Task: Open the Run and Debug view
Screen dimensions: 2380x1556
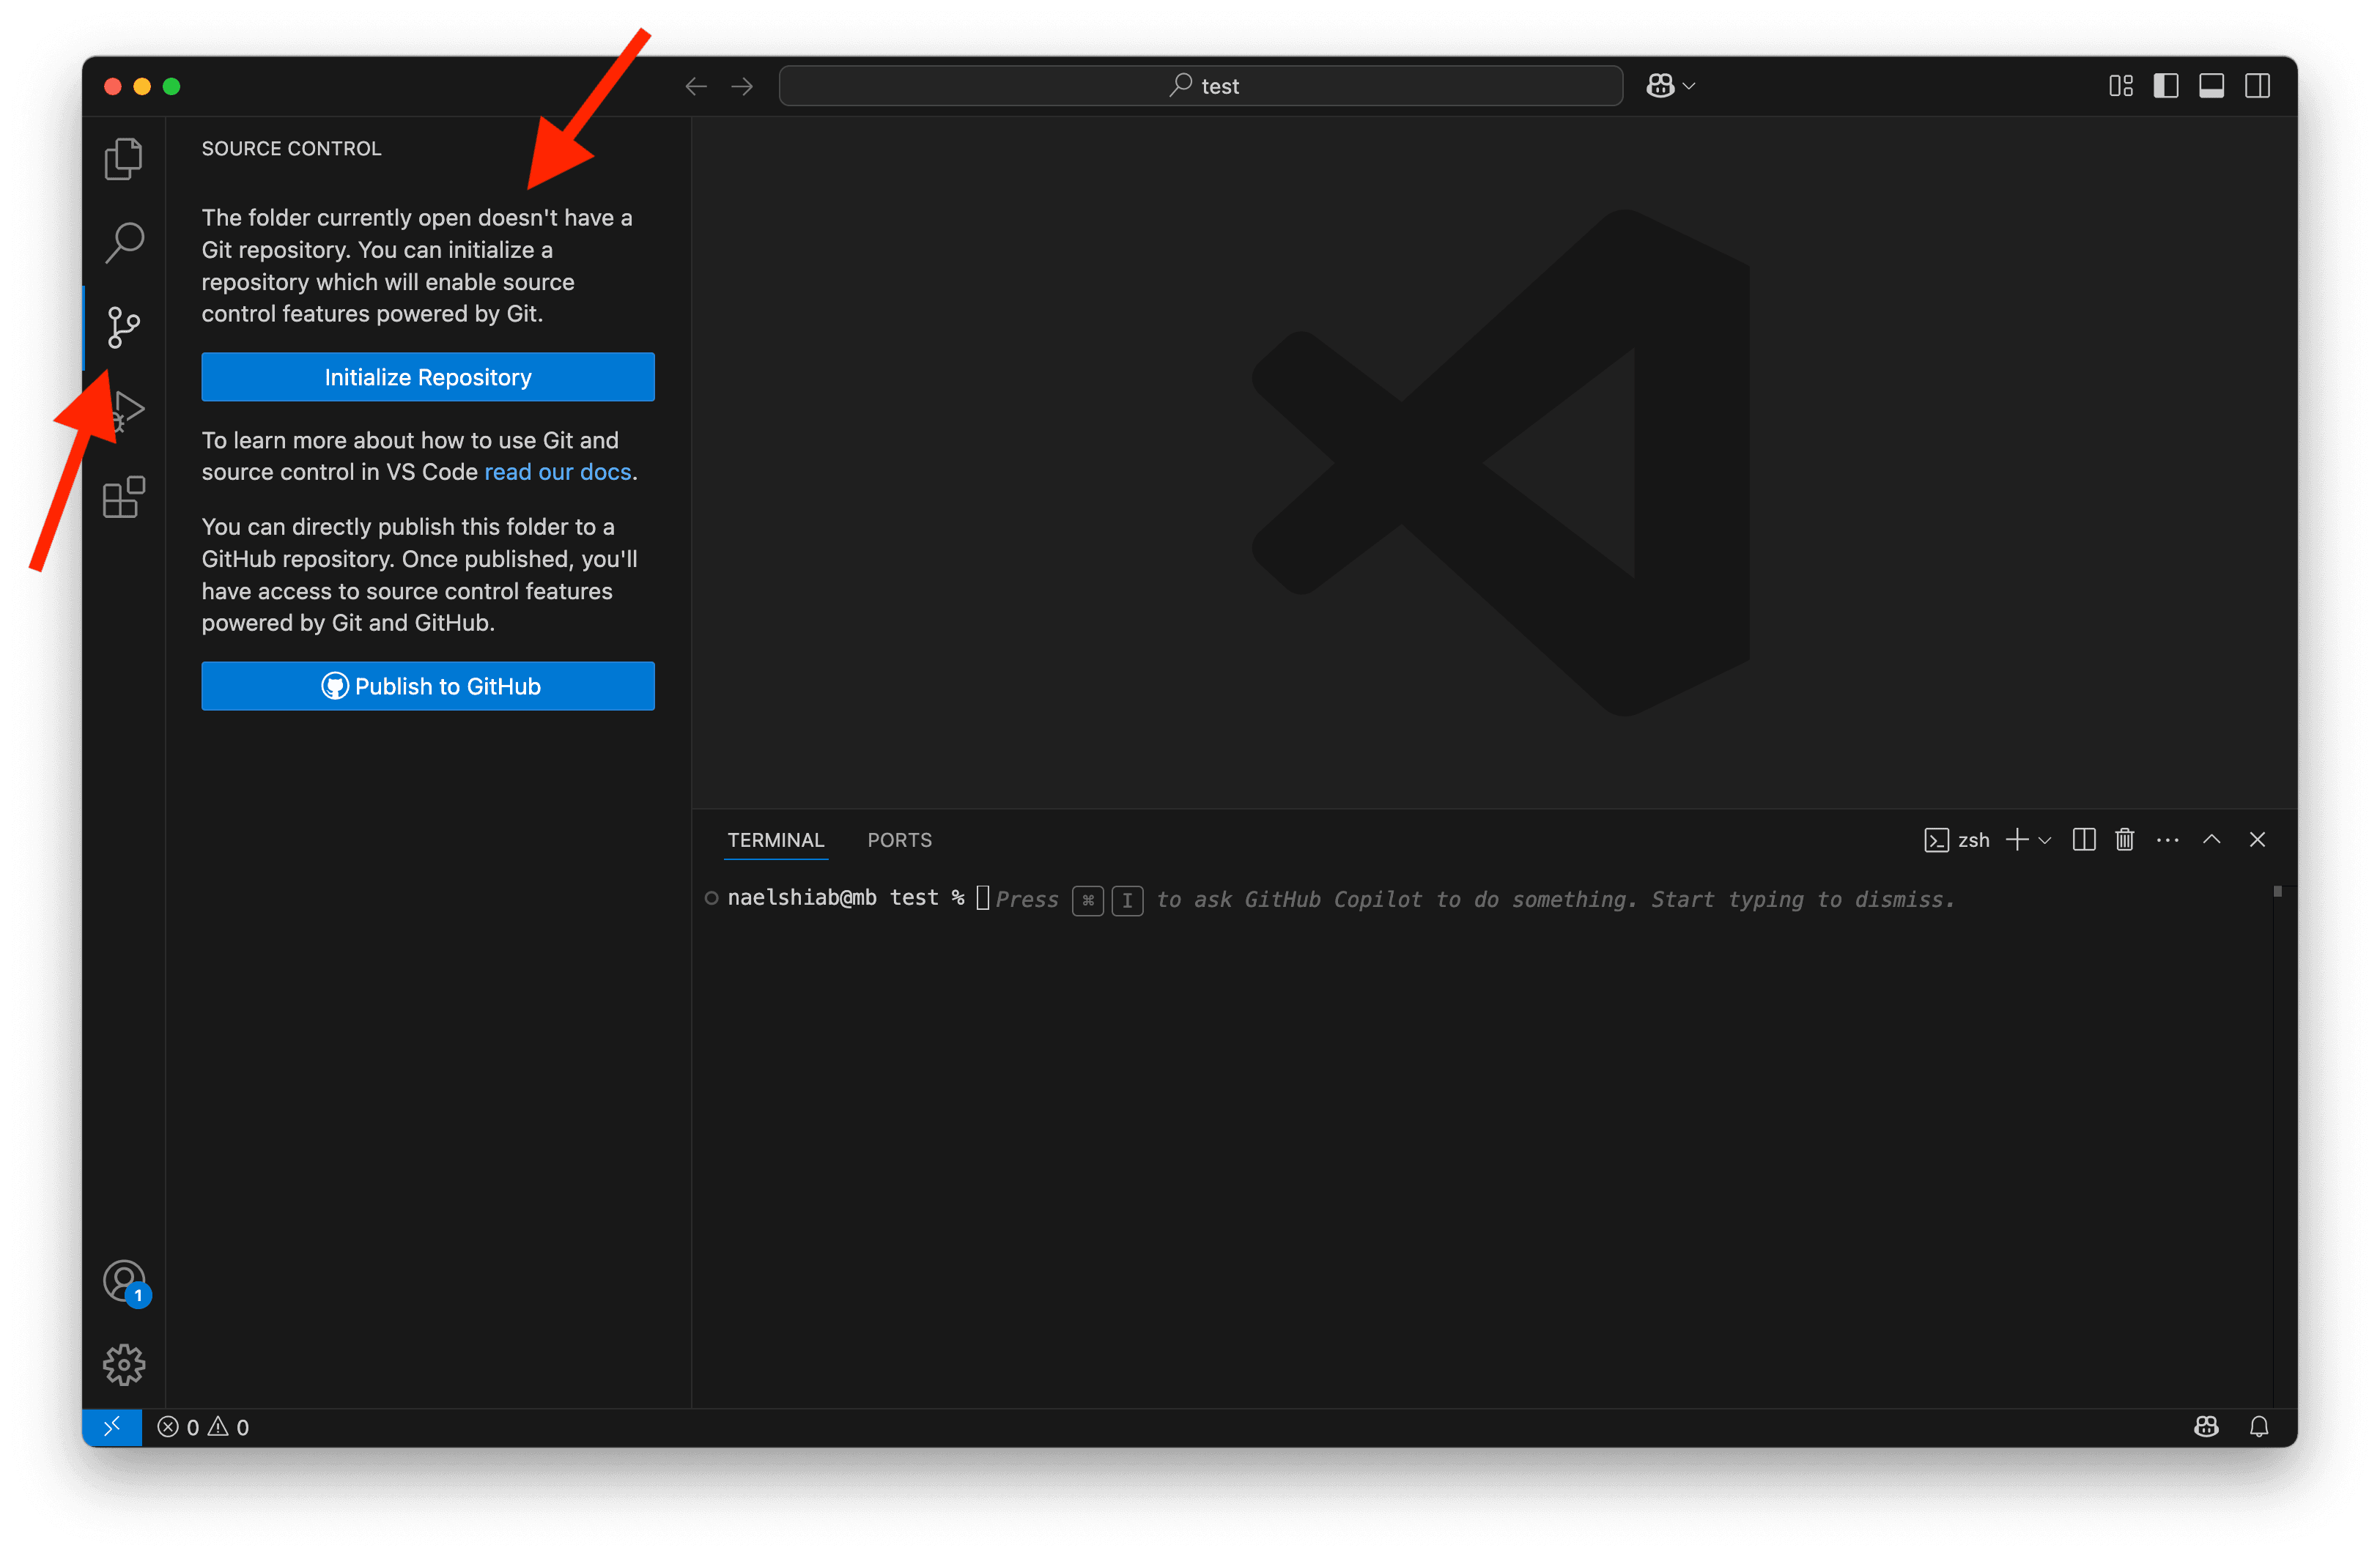Action: 127,411
